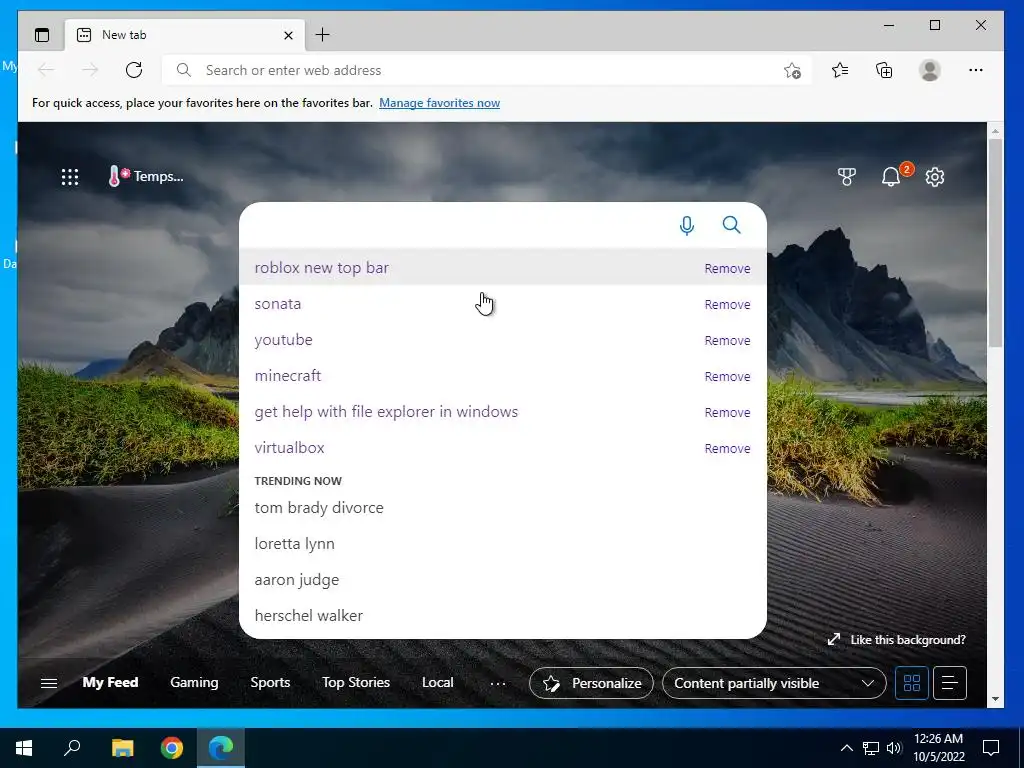The image size is (1024, 768).
Task: Open the Favorites list icon
Action: pyautogui.click(x=840, y=70)
